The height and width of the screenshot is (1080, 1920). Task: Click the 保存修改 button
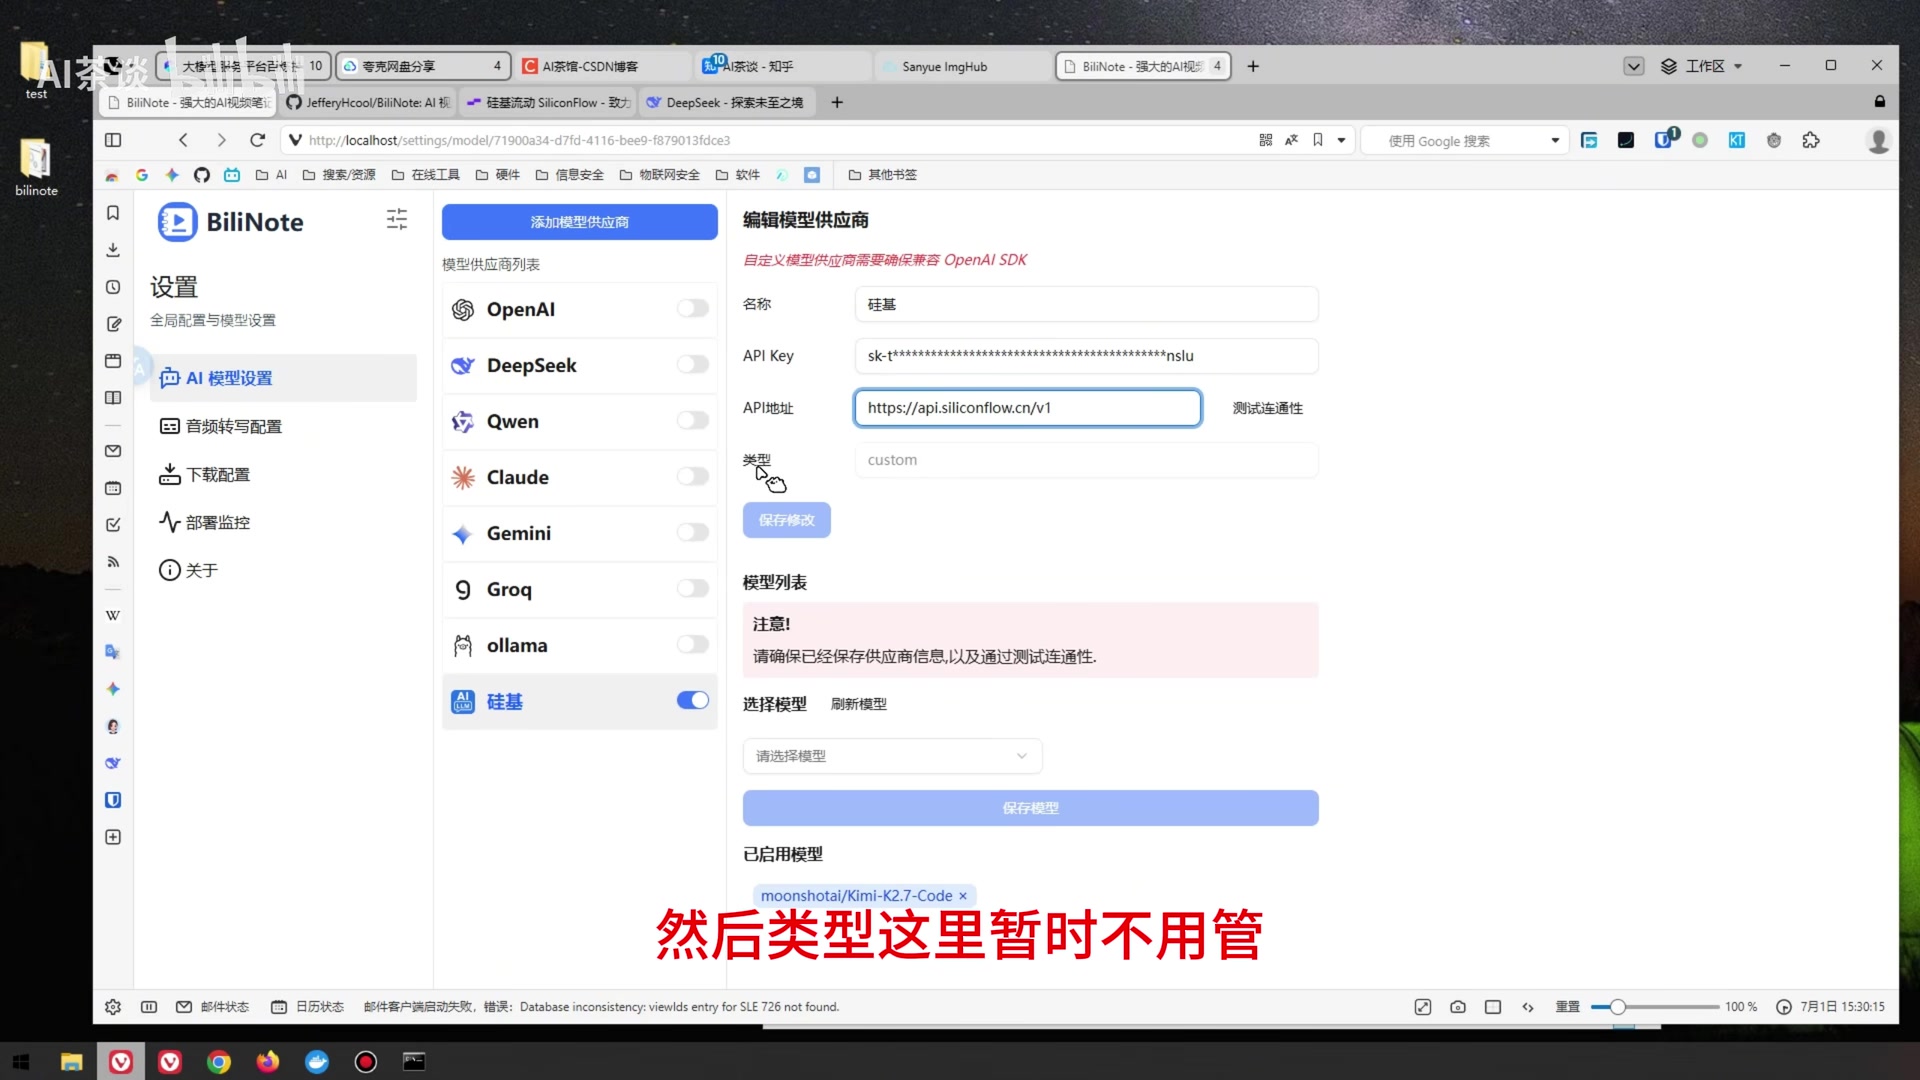pyautogui.click(x=787, y=520)
